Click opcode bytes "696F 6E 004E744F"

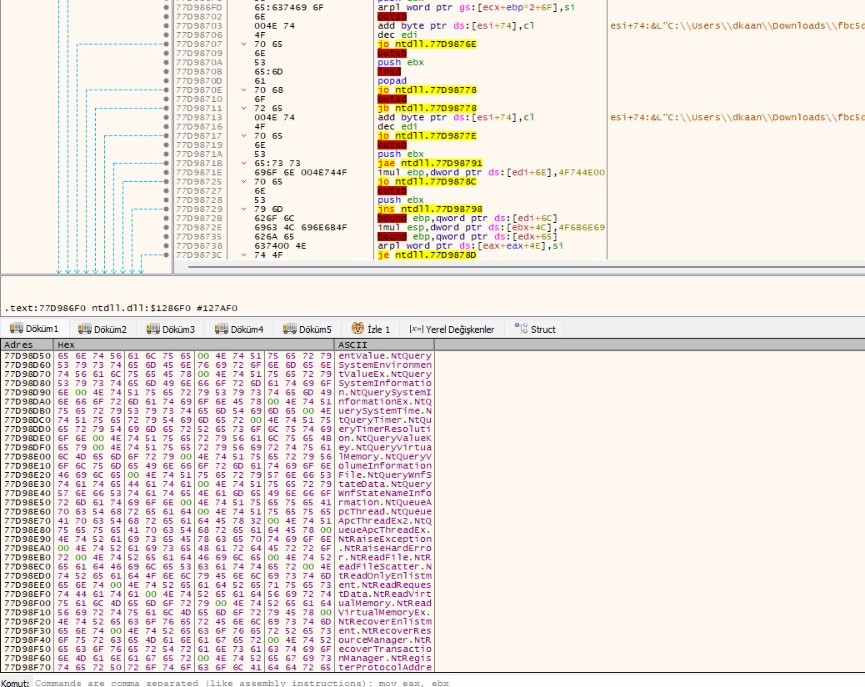point(301,172)
